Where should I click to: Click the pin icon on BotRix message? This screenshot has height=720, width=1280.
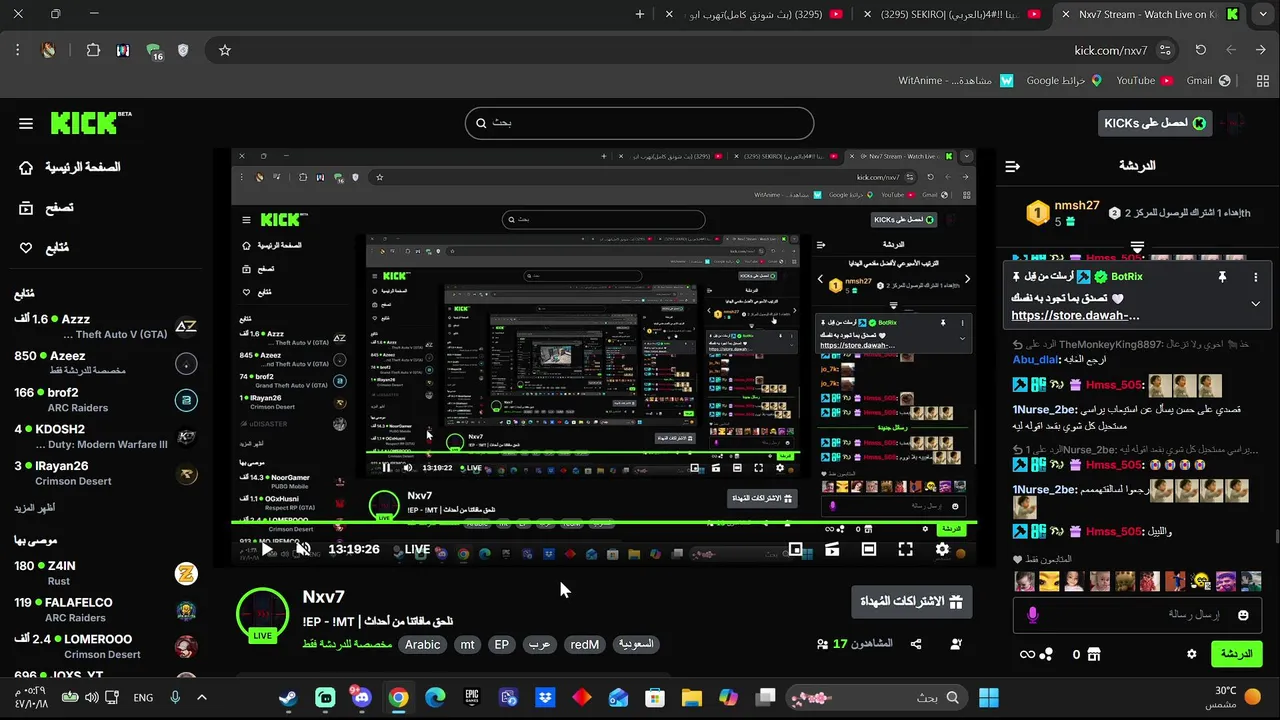1222,277
